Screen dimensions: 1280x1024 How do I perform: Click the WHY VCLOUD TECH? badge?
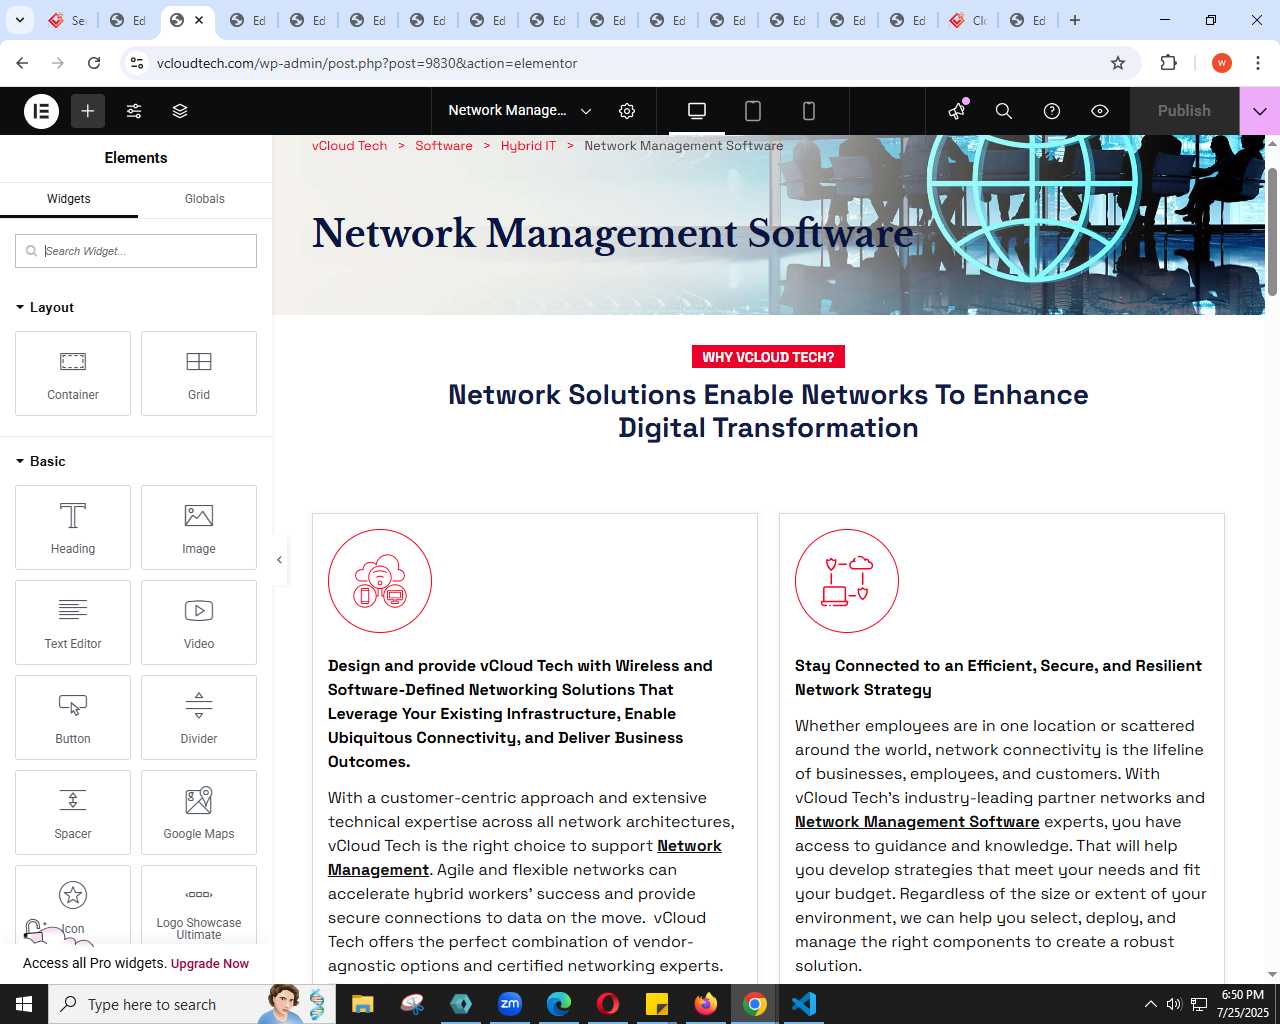pyautogui.click(x=768, y=357)
